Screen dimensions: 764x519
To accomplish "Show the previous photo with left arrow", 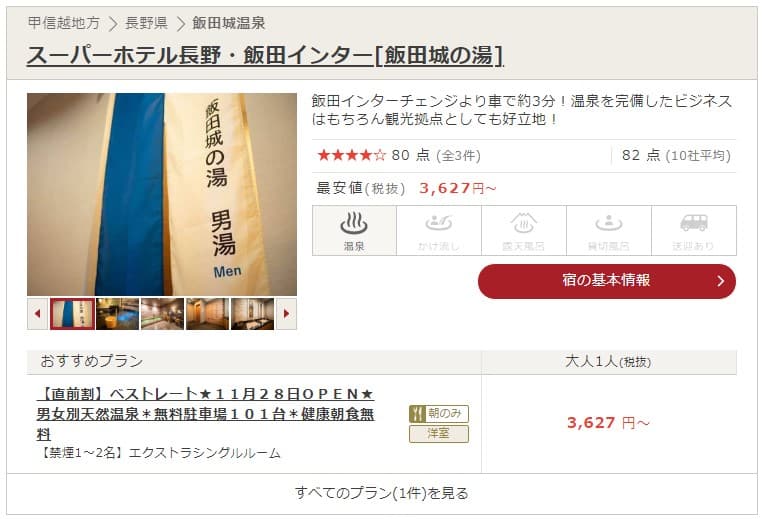I will click(x=38, y=314).
